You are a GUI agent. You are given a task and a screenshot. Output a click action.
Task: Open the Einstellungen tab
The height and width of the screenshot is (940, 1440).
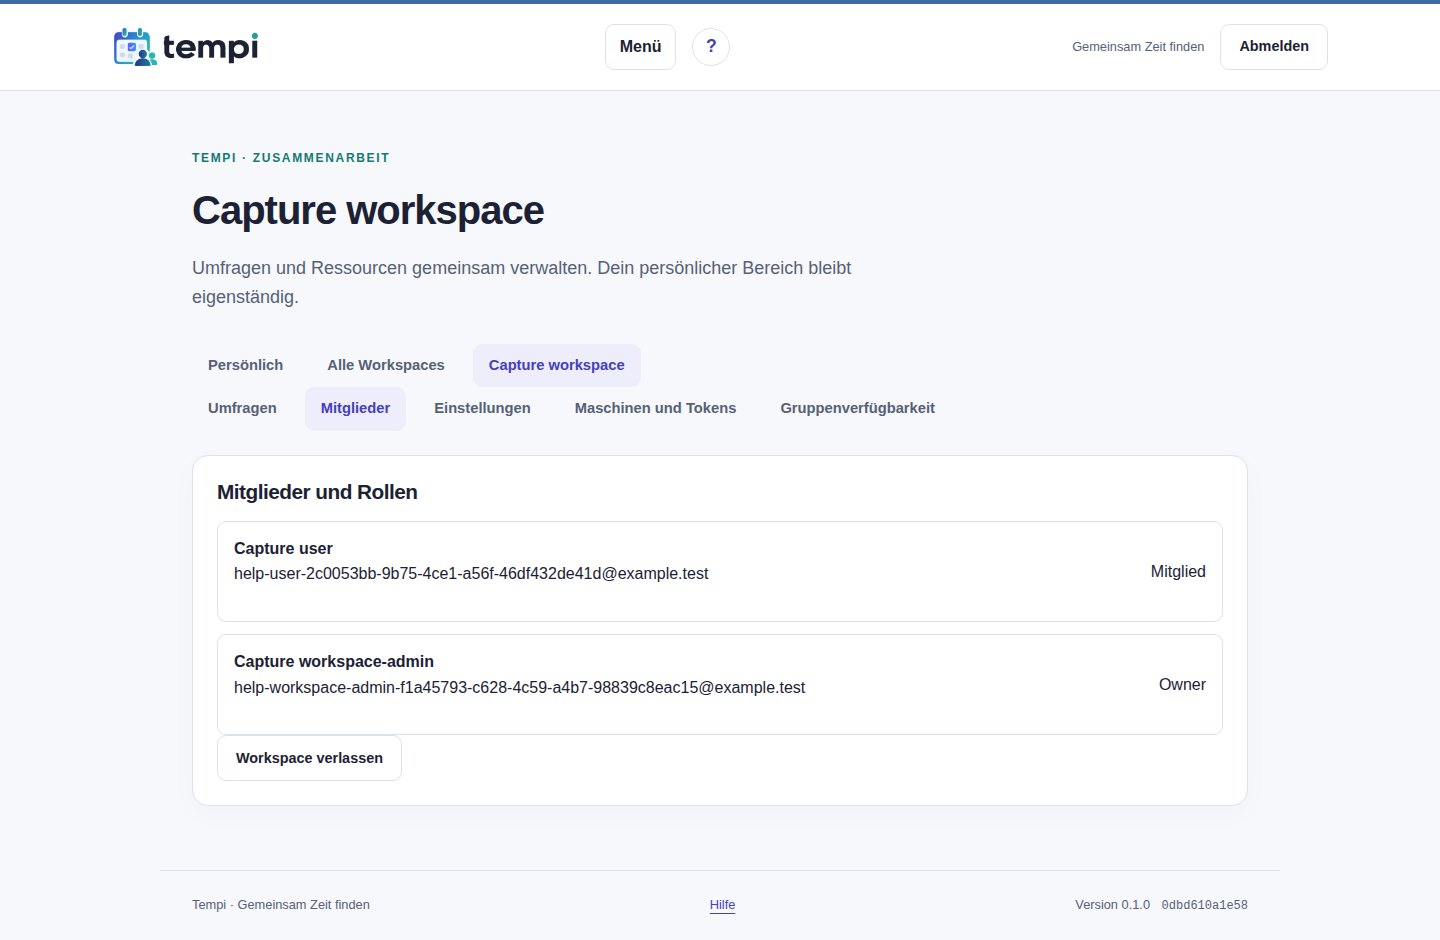pos(482,409)
